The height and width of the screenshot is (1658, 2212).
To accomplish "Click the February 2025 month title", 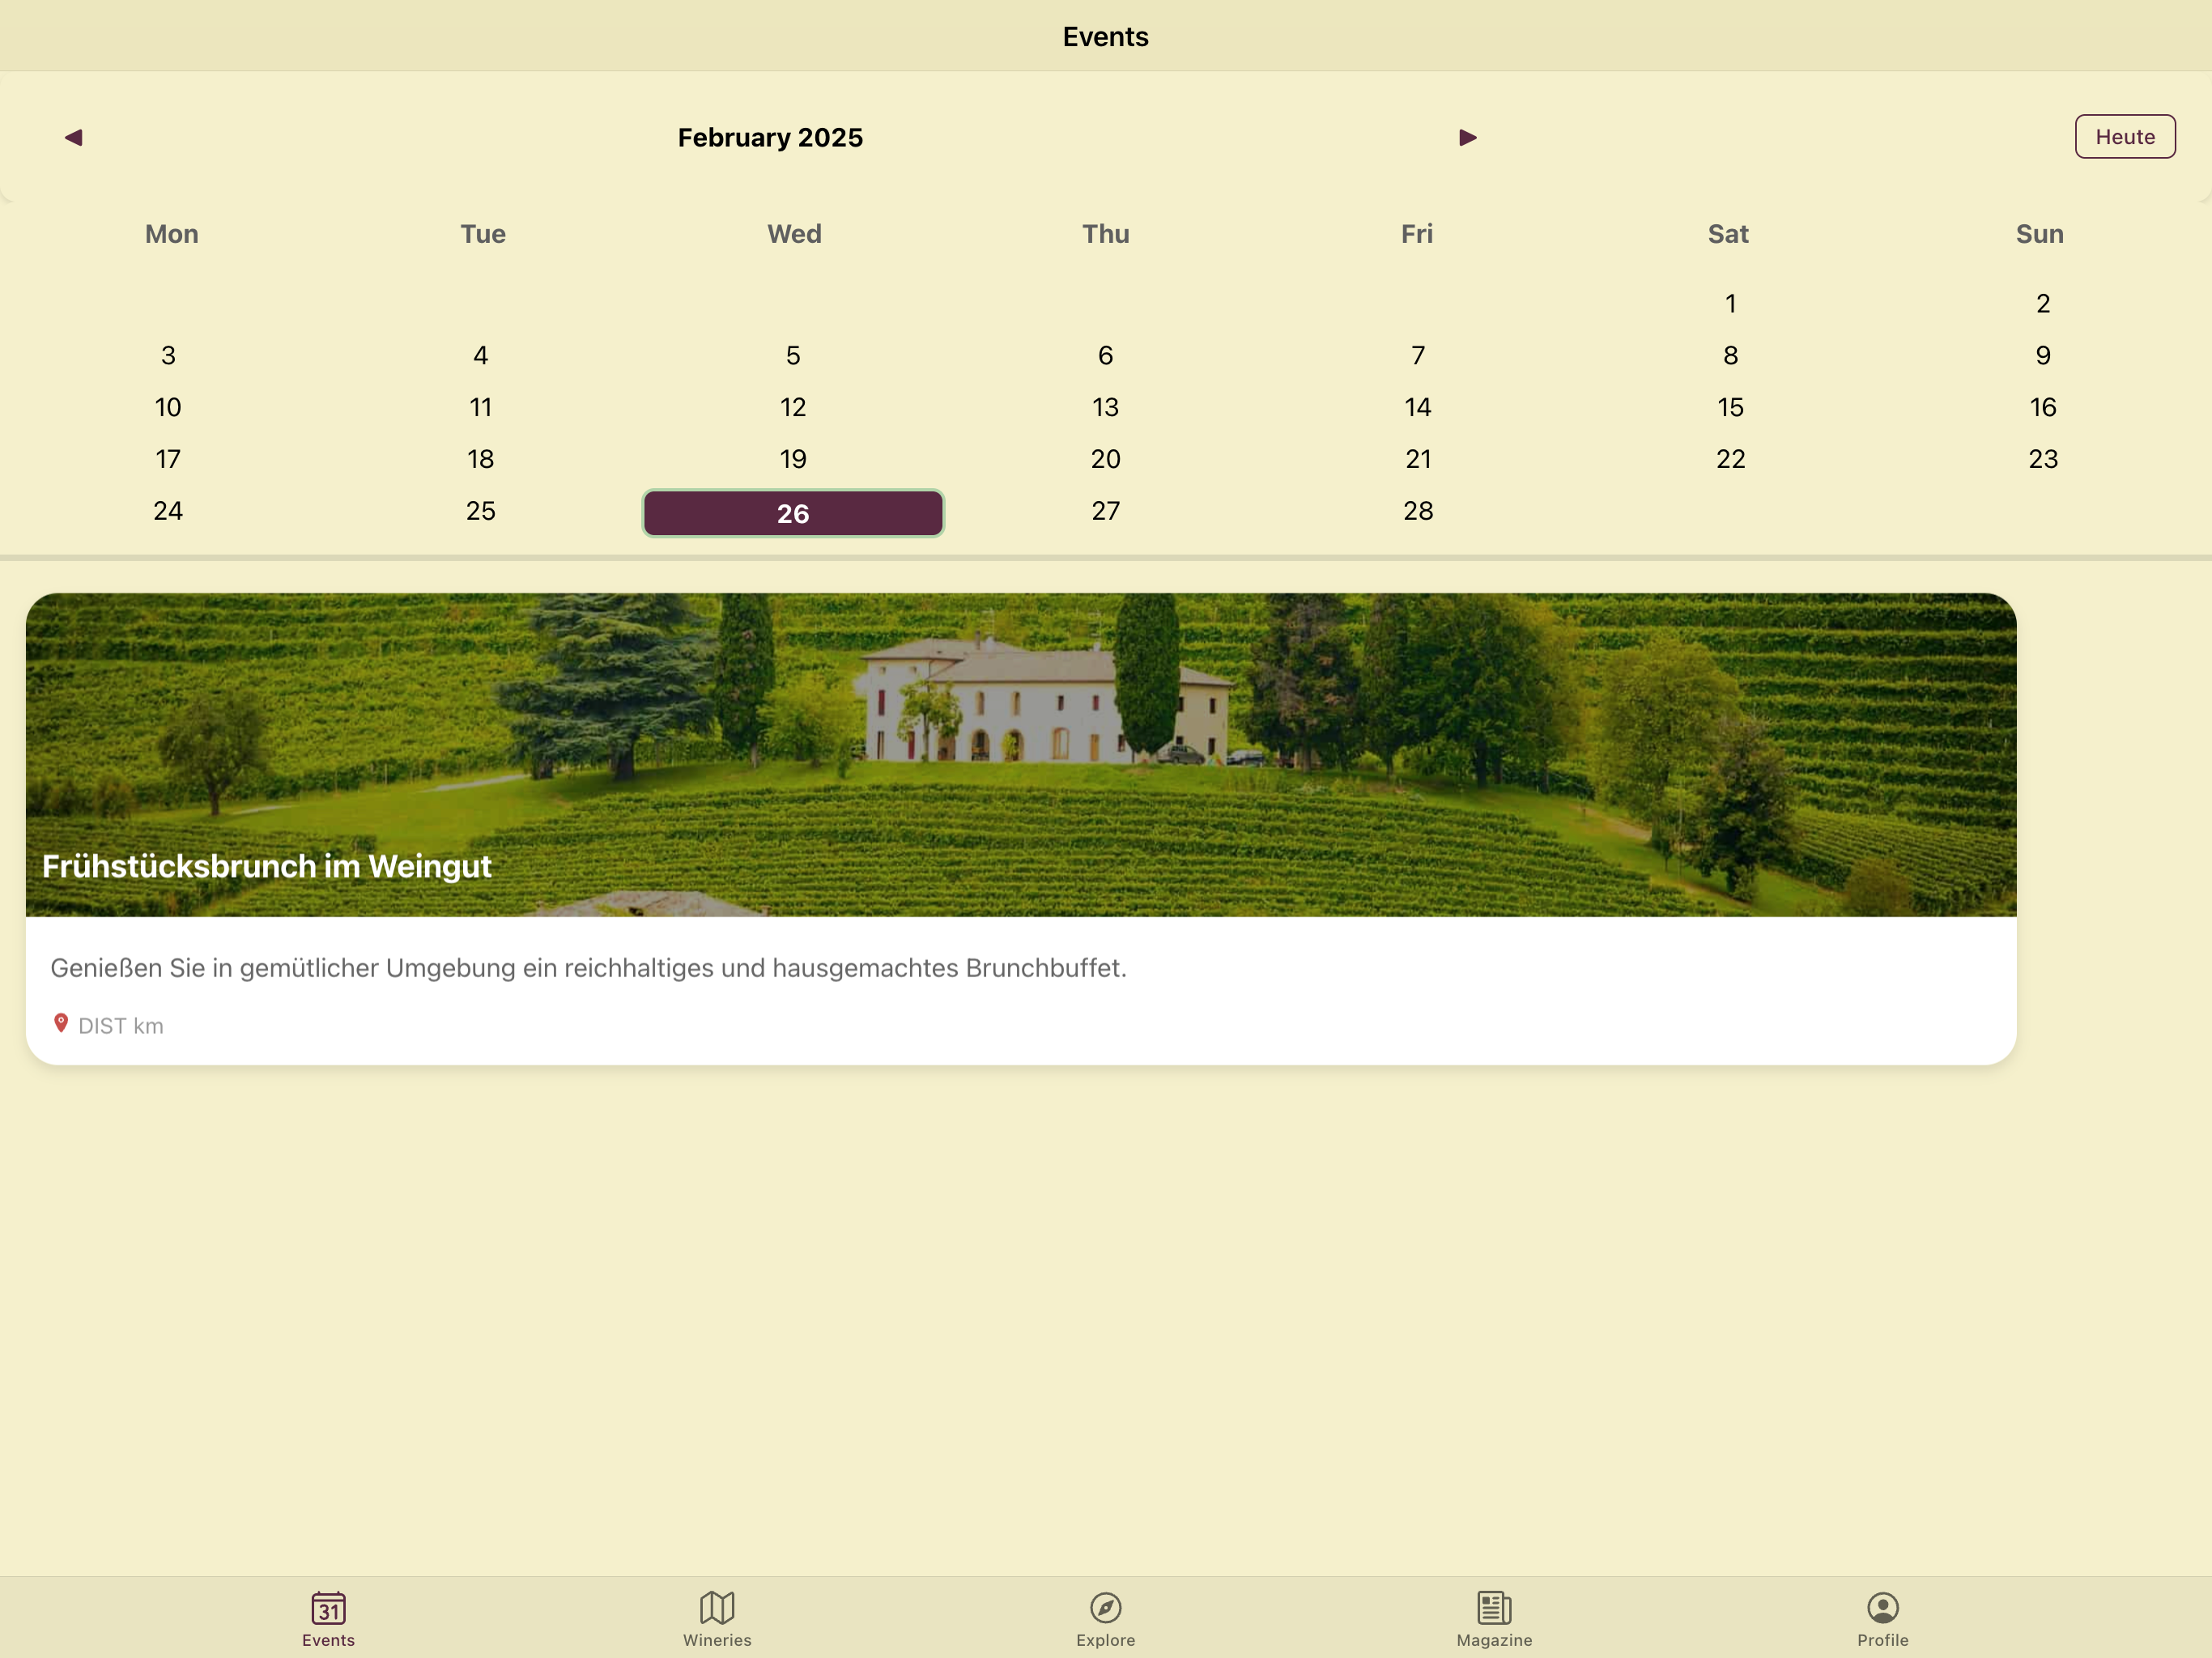I will [770, 137].
